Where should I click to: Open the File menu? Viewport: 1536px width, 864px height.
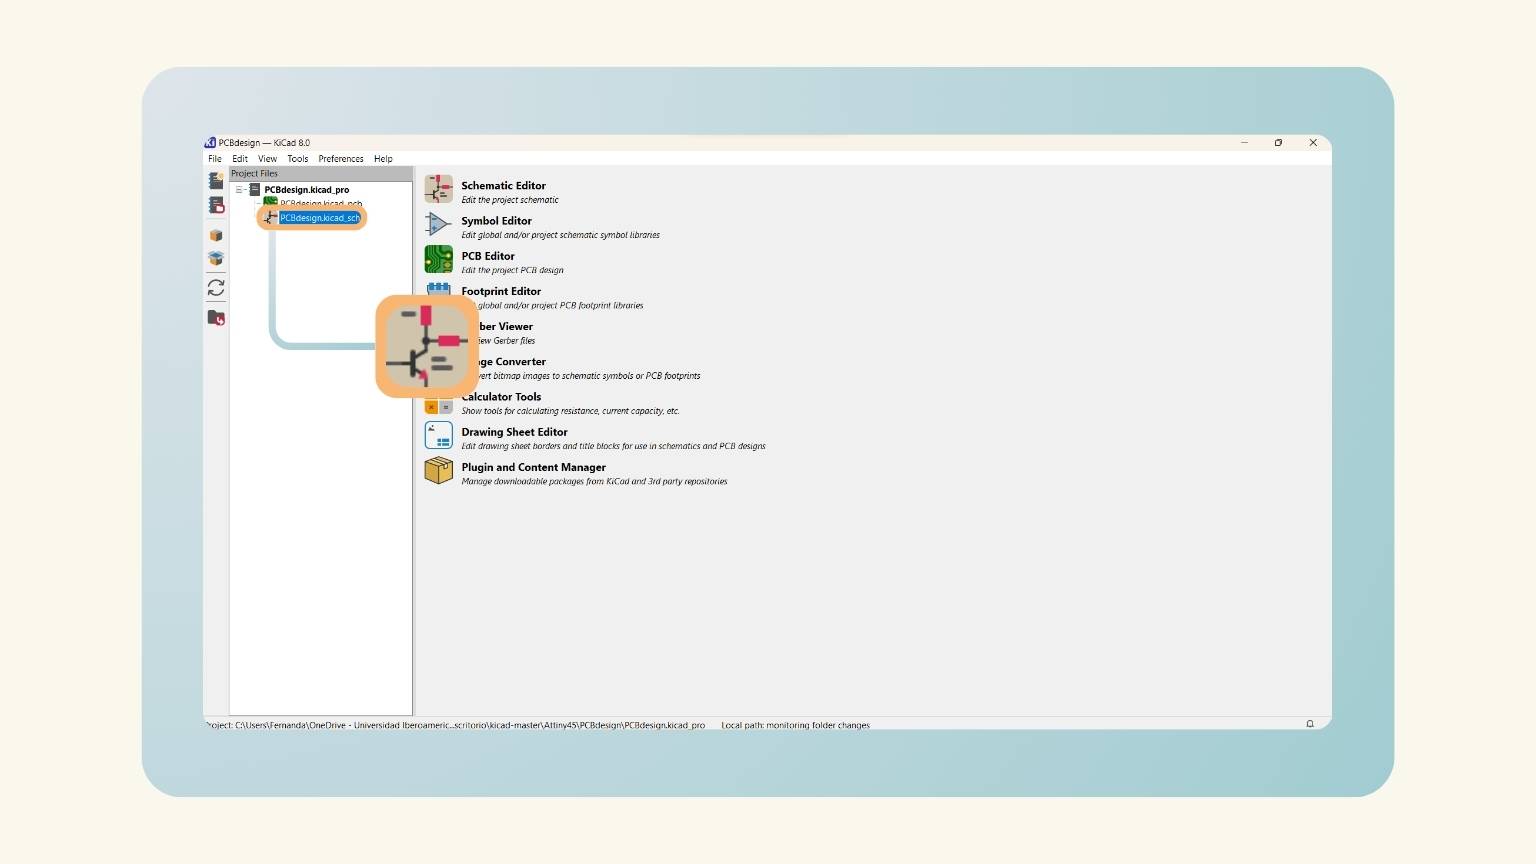[x=215, y=159]
